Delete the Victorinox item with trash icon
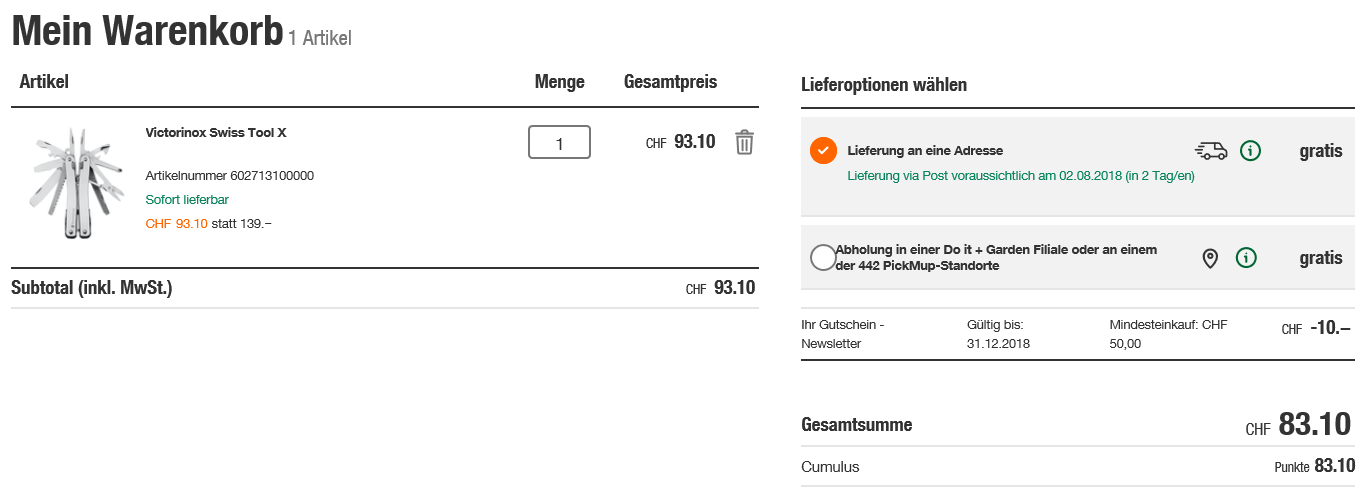The width and height of the screenshot is (1372, 493). 744,142
